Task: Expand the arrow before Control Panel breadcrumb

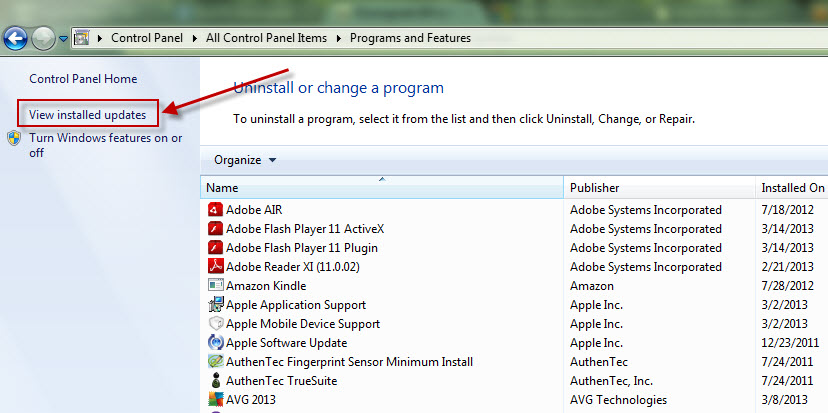Action: (100, 39)
